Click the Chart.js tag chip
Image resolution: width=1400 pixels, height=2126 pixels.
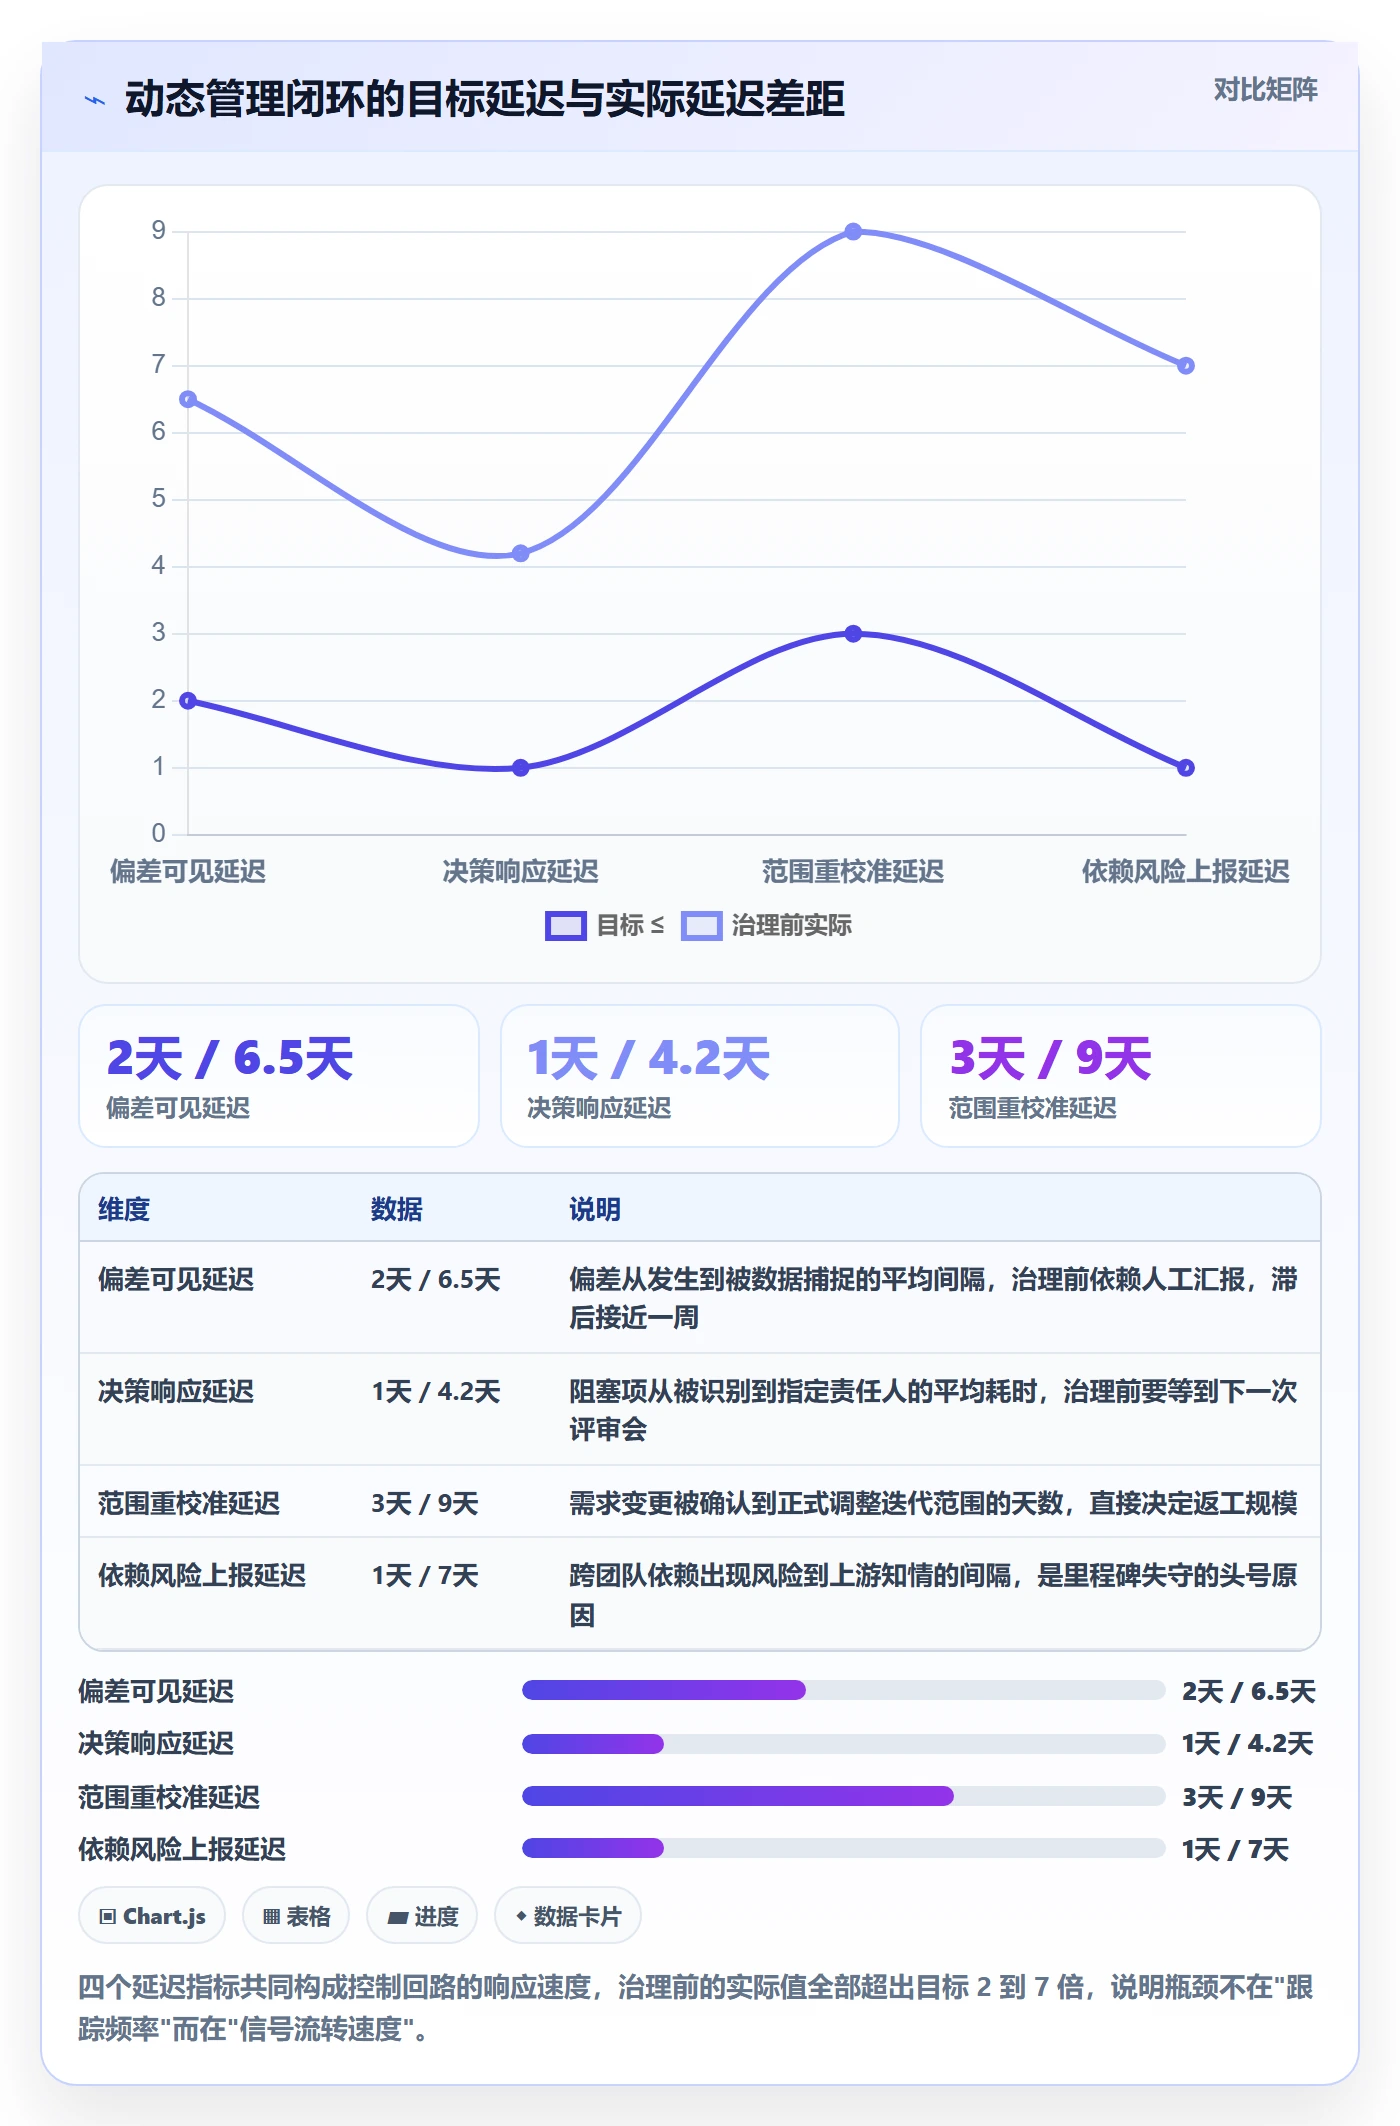[152, 1916]
